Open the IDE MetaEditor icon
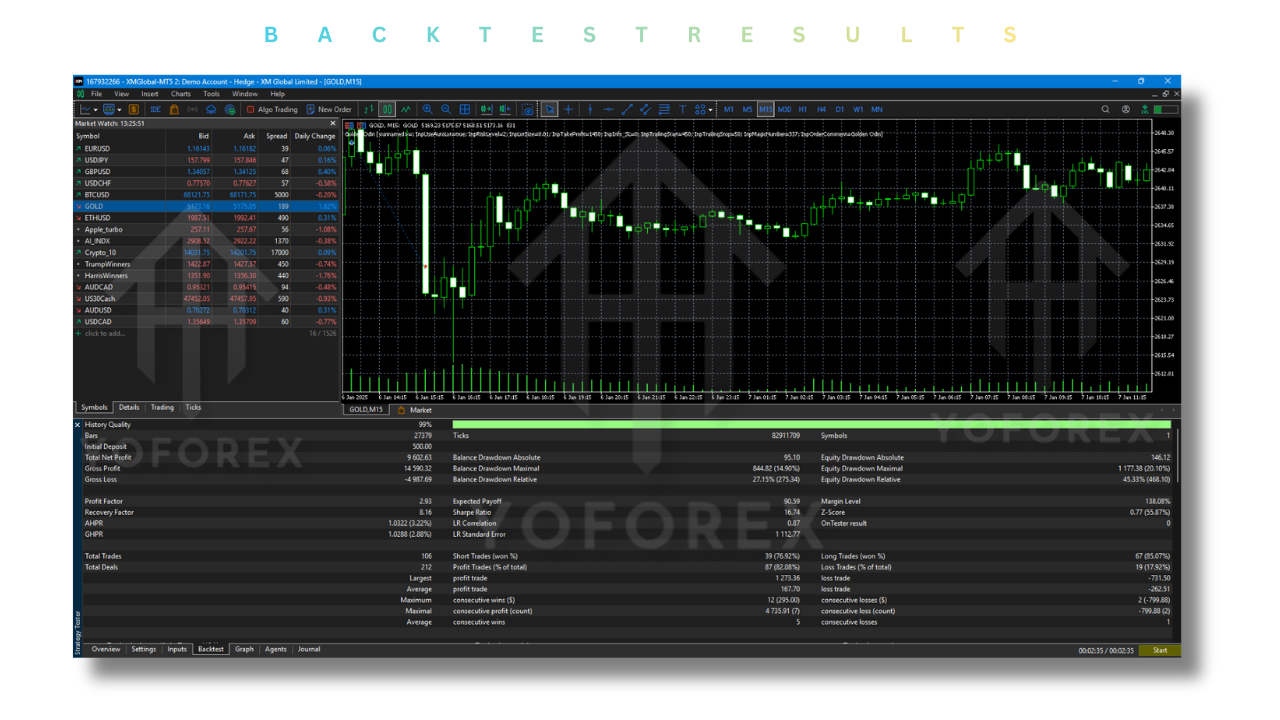 click(x=155, y=109)
